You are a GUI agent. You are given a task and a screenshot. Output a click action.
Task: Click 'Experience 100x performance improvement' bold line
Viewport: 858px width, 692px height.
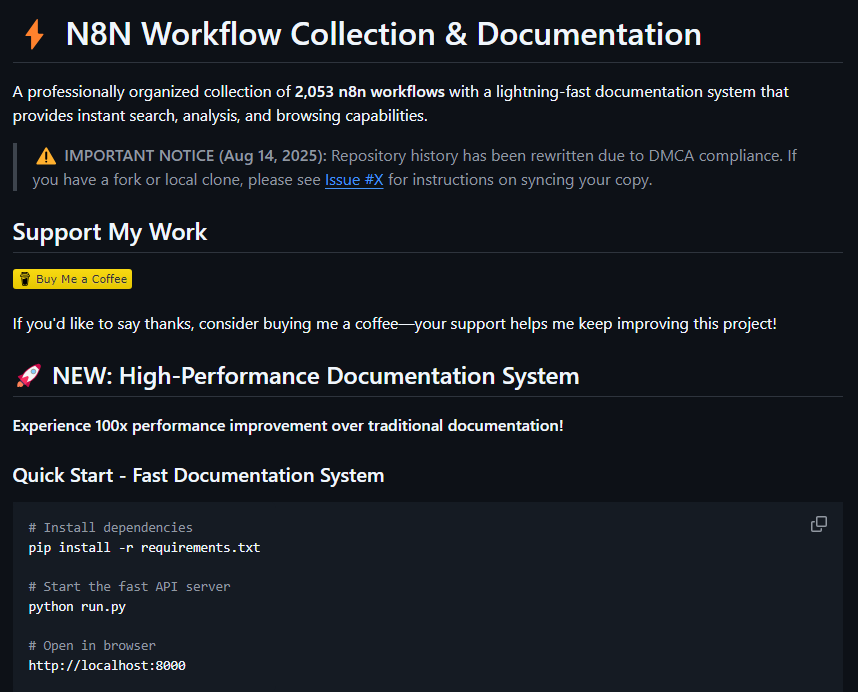[288, 426]
